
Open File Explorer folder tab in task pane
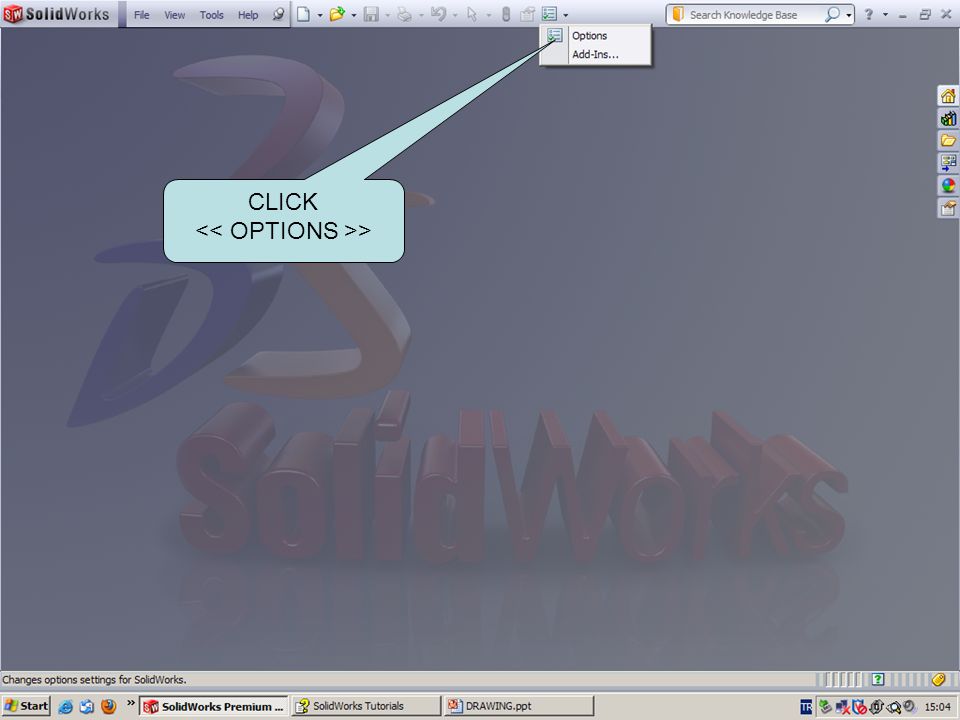point(948,140)
